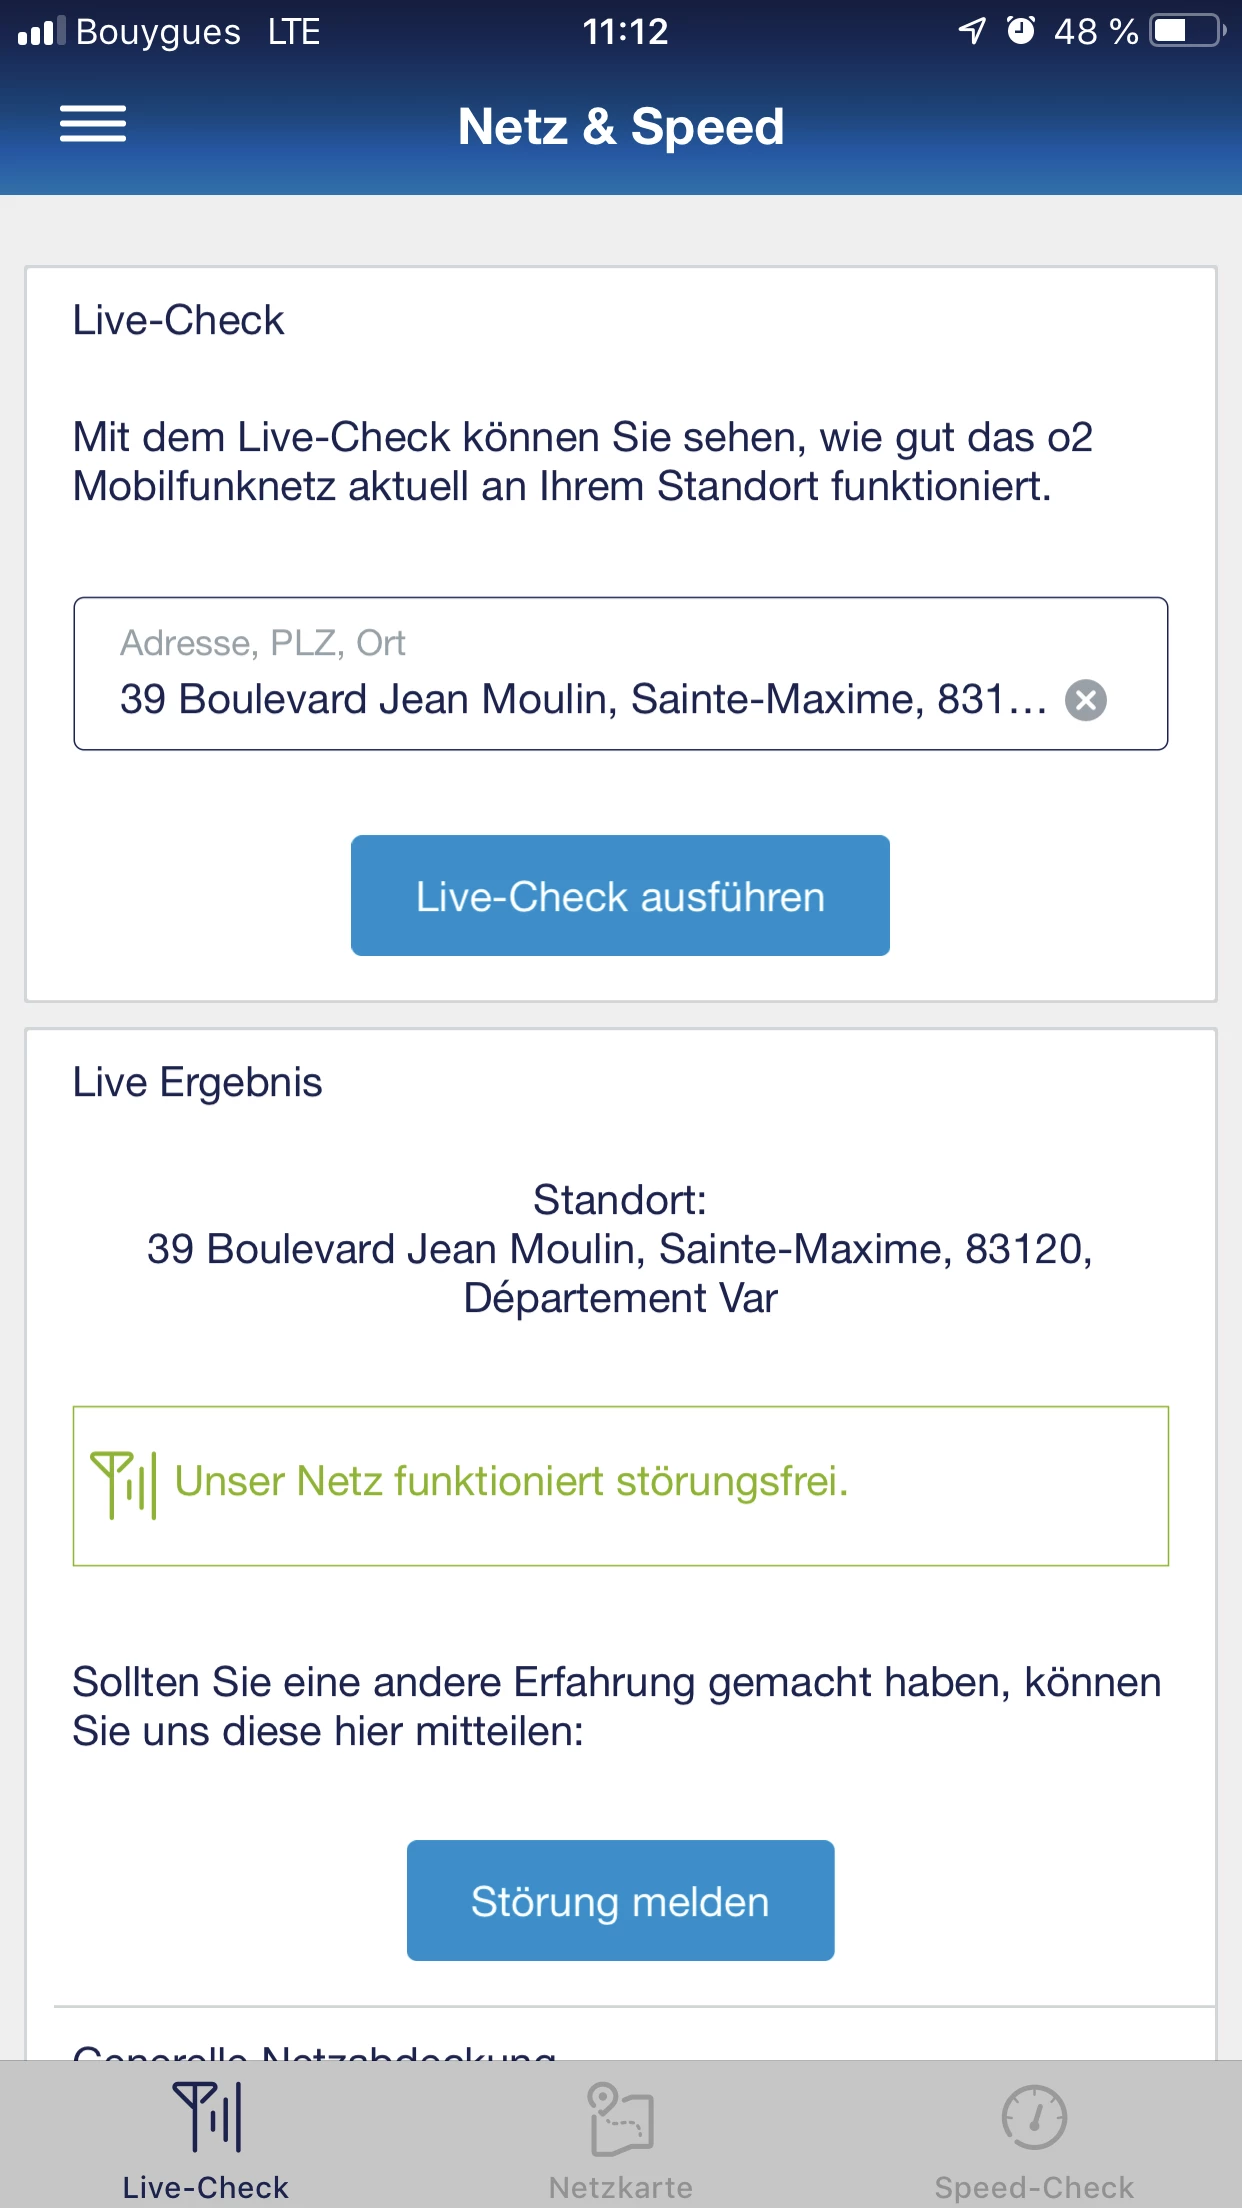Tap the signal strength bars icon
The width and height of the screenshot is (1242, 2208).
41,31
